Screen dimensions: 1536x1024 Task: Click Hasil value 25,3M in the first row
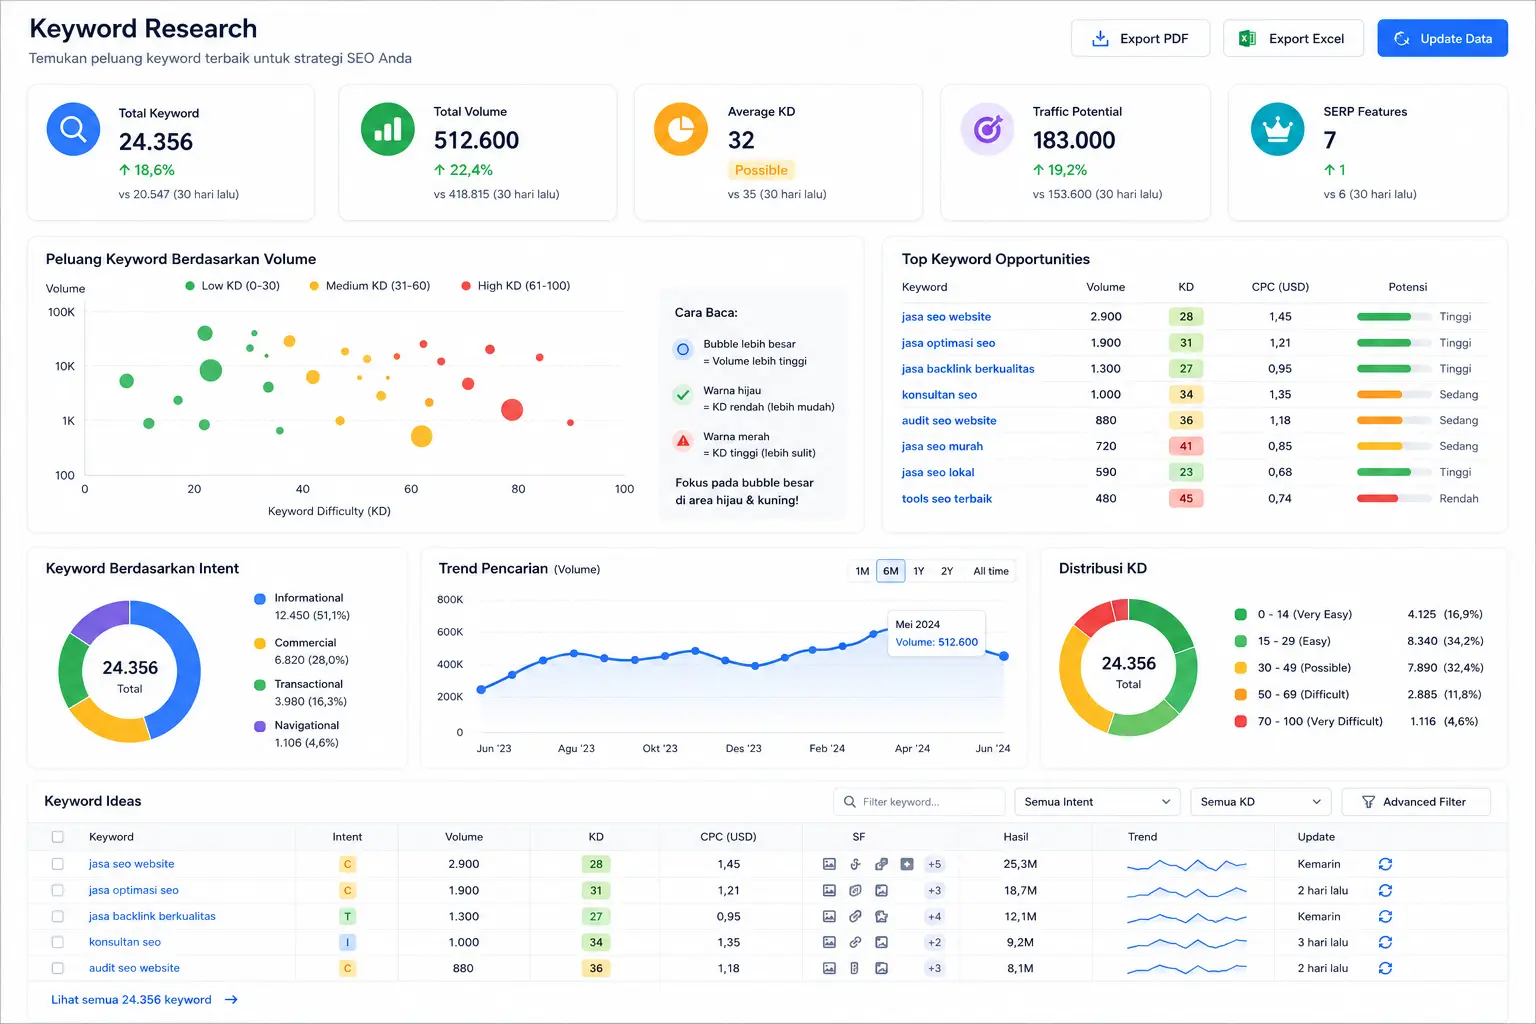tap(1020, 864)
